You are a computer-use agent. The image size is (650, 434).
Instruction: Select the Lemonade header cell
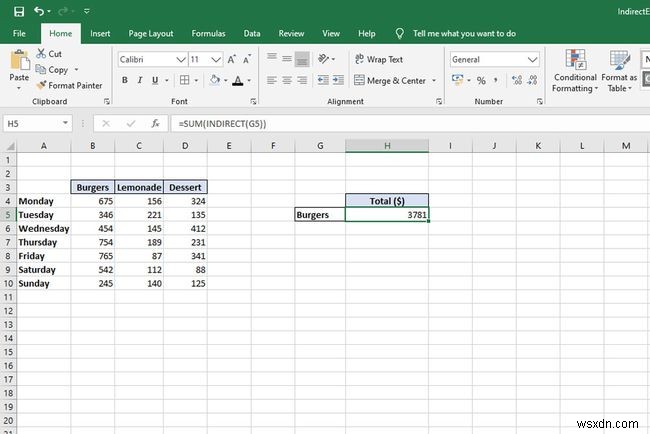click(x=139, y=187)
